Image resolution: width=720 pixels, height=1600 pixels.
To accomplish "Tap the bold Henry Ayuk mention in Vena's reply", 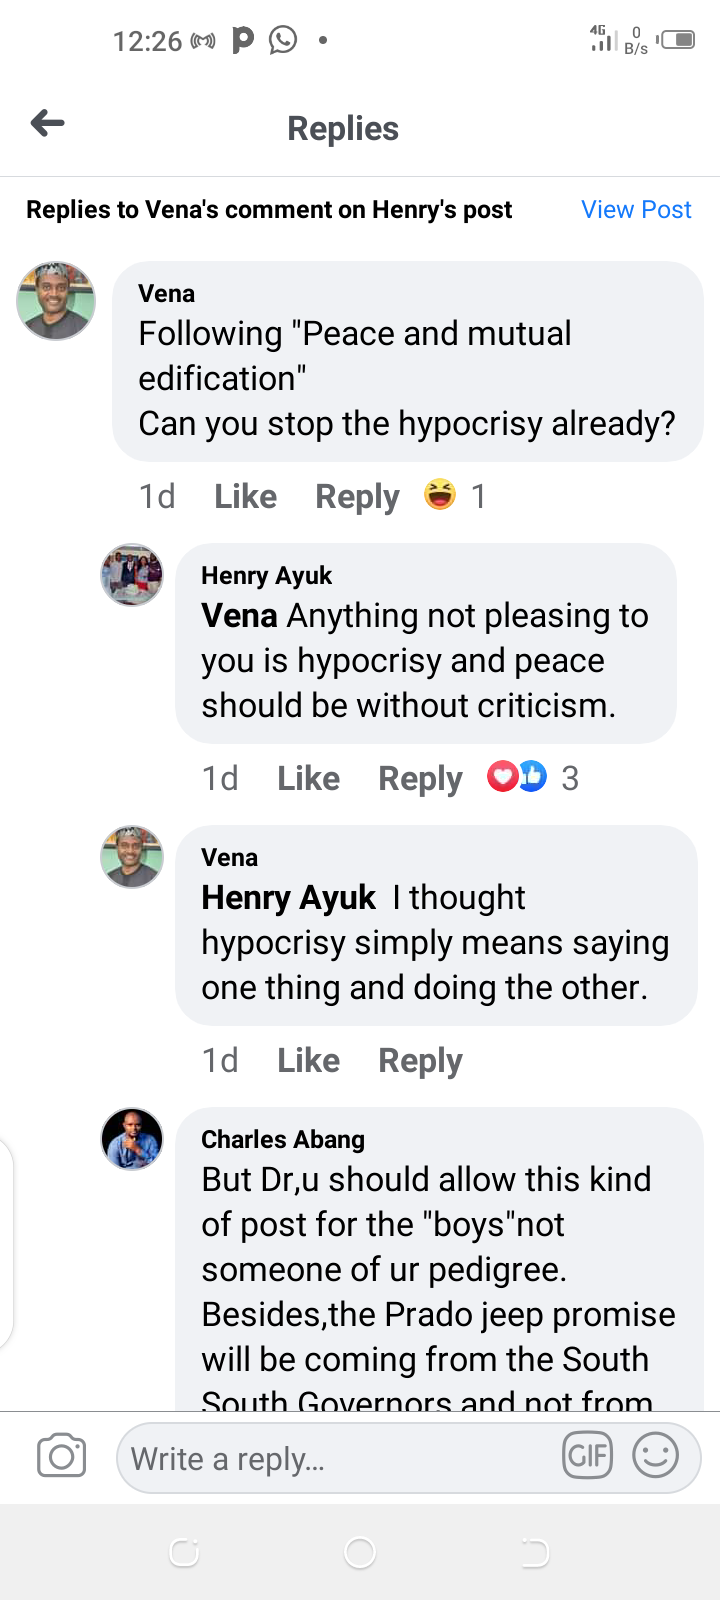I will pyautogui.click(x=288, y=898).
